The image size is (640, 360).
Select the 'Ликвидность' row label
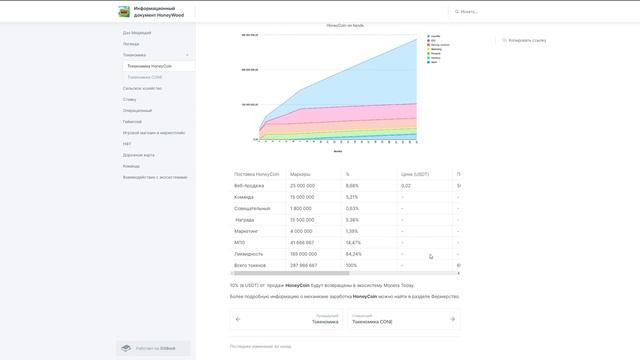249,254
